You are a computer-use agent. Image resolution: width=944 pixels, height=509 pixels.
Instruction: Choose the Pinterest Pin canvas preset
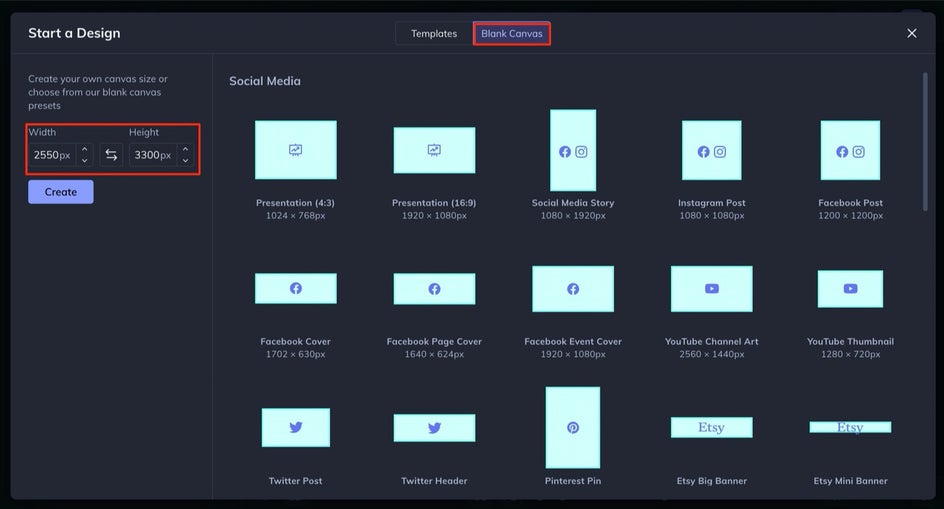coord(573,427)
